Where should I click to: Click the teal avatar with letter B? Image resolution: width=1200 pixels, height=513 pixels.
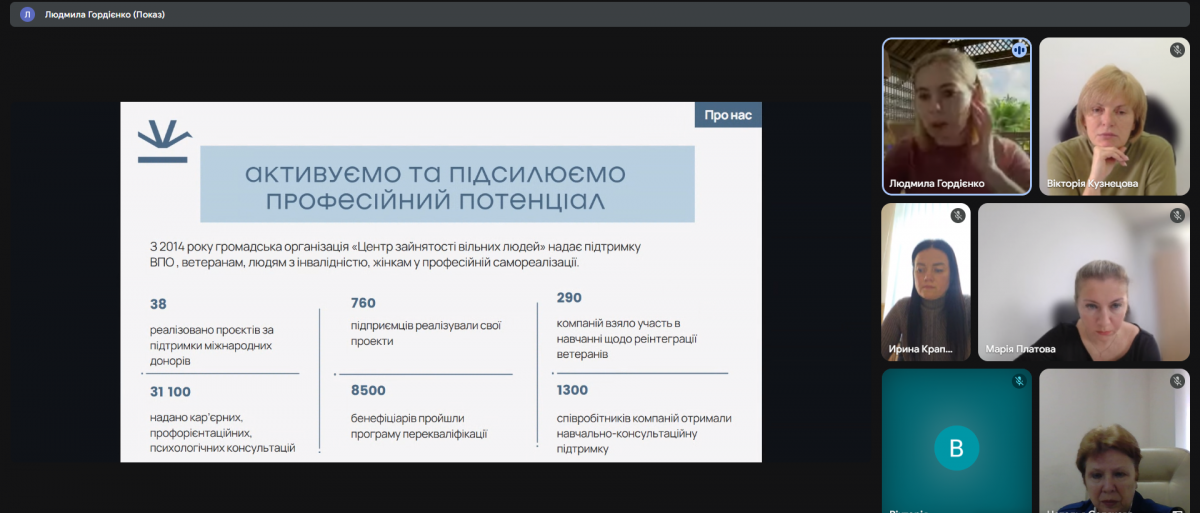(956, 448)
